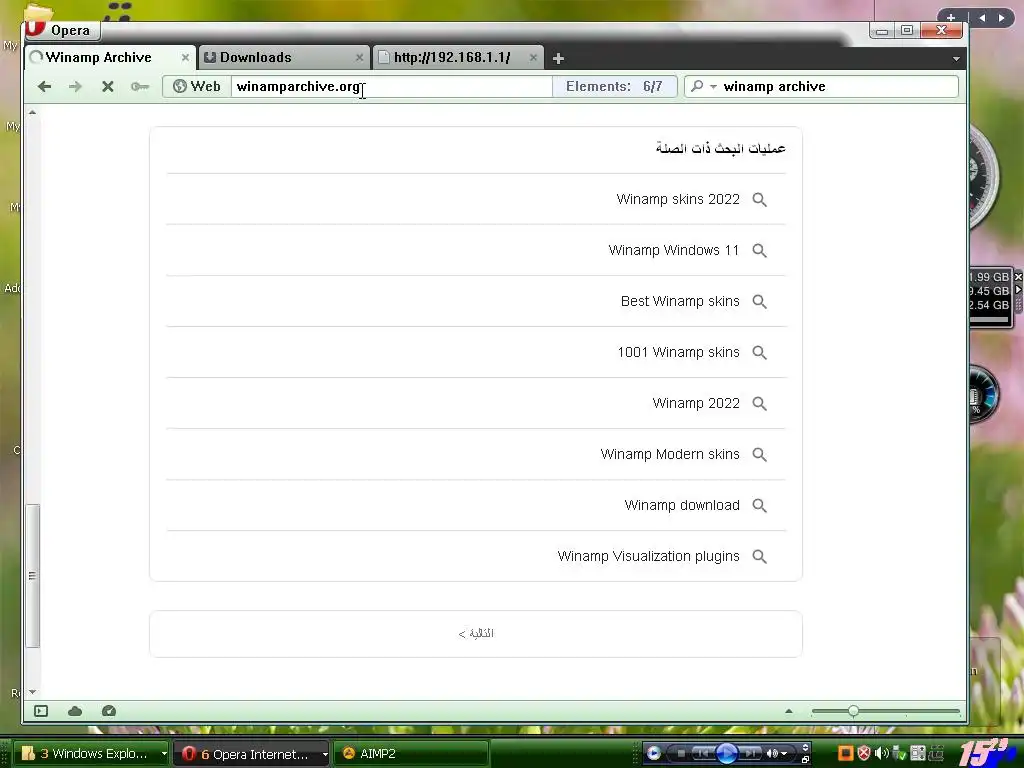Screen dimensions: 1024x768
Task: Click the Windows Media Player logo icon
Action: click(x=654, y=754)
